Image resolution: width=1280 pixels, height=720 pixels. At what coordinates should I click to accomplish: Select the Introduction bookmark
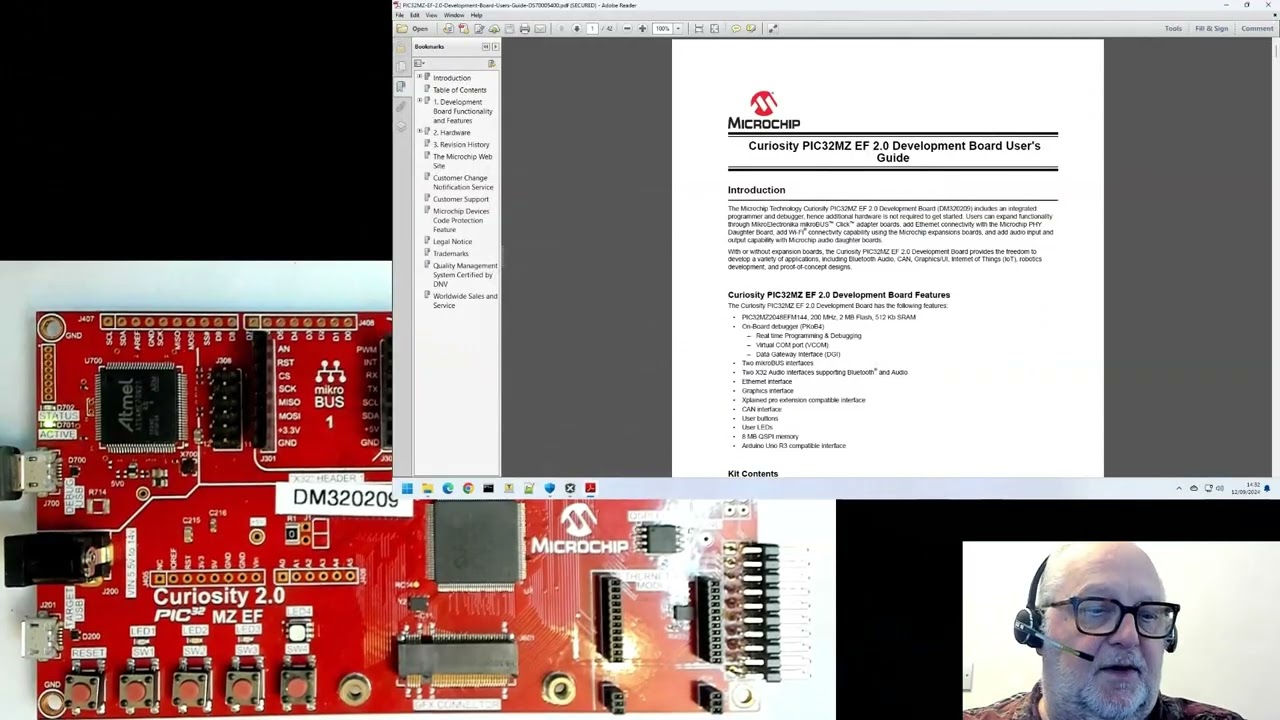tap(451, 78)
